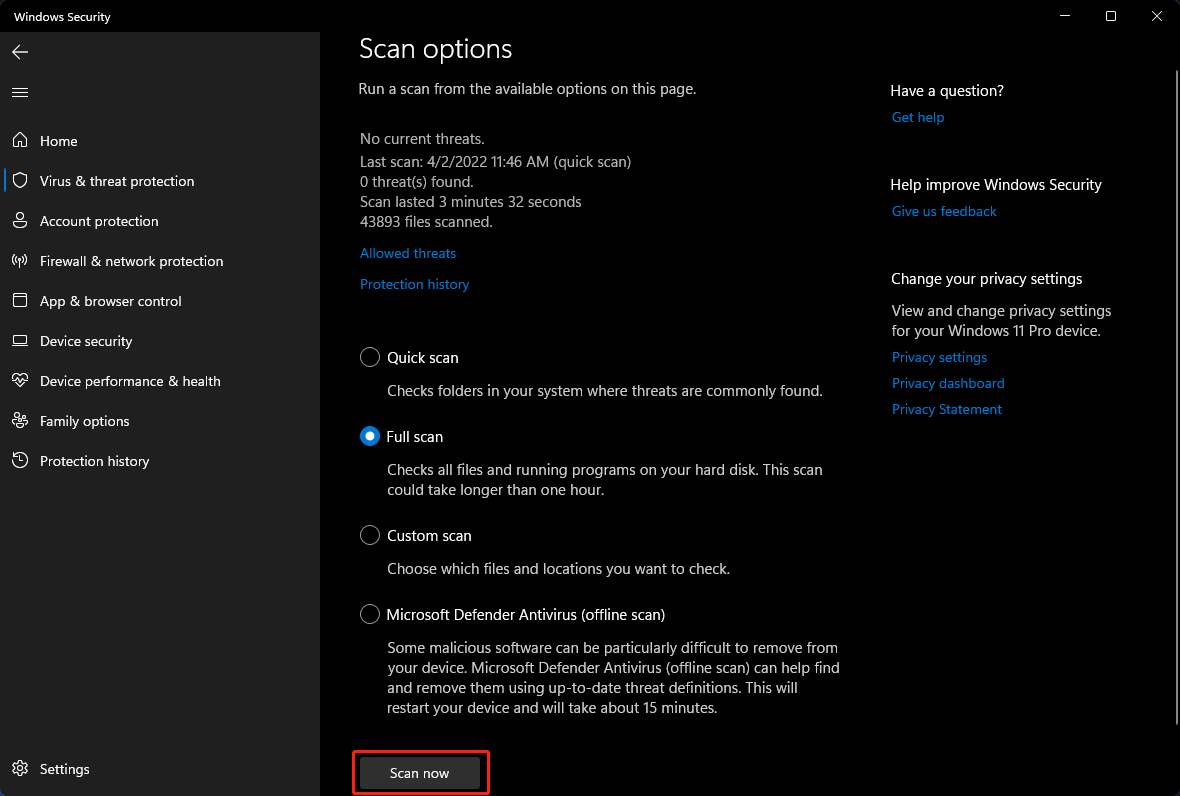1180x796 pixels.
Task: Open Firewall & network protection icon
Action: (21, 261)
